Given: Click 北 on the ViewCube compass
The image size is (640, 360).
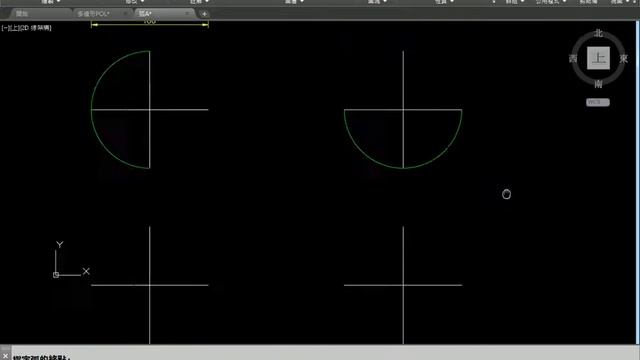Looking at the screenshot, I should (598, 33).
